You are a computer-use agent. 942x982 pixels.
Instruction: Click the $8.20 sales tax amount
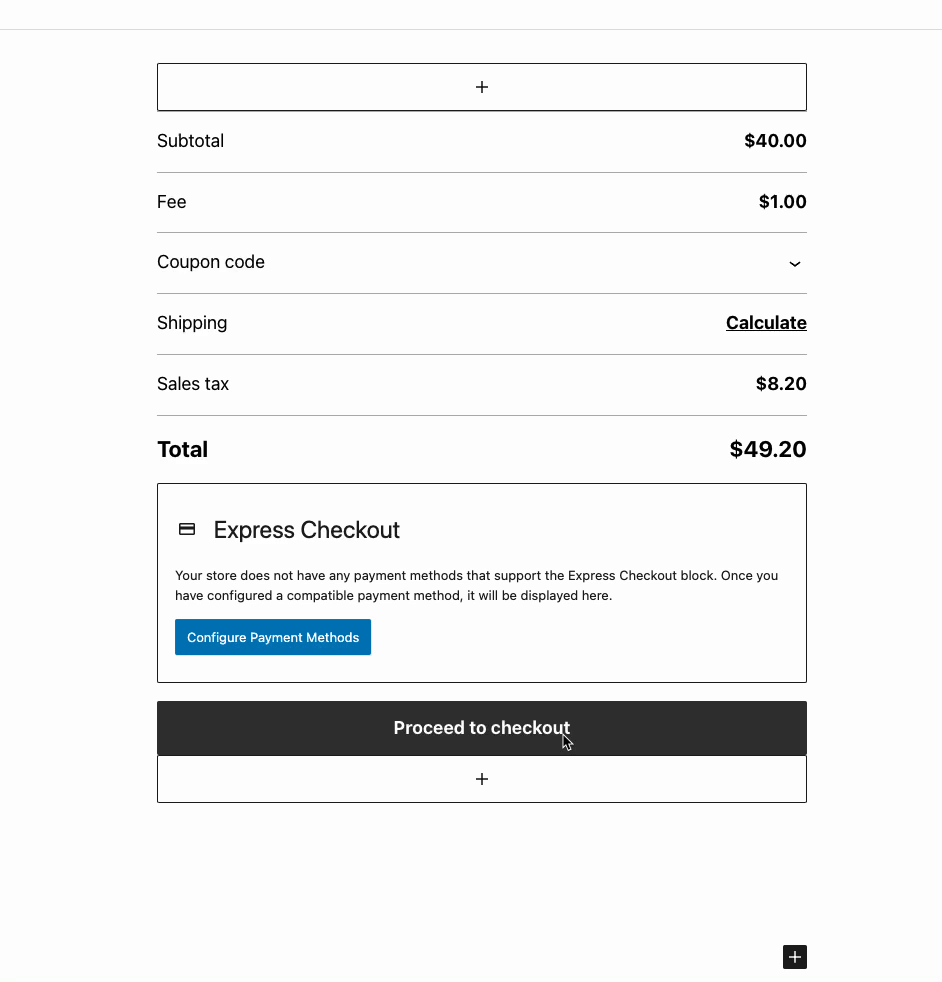pos(781,384)
